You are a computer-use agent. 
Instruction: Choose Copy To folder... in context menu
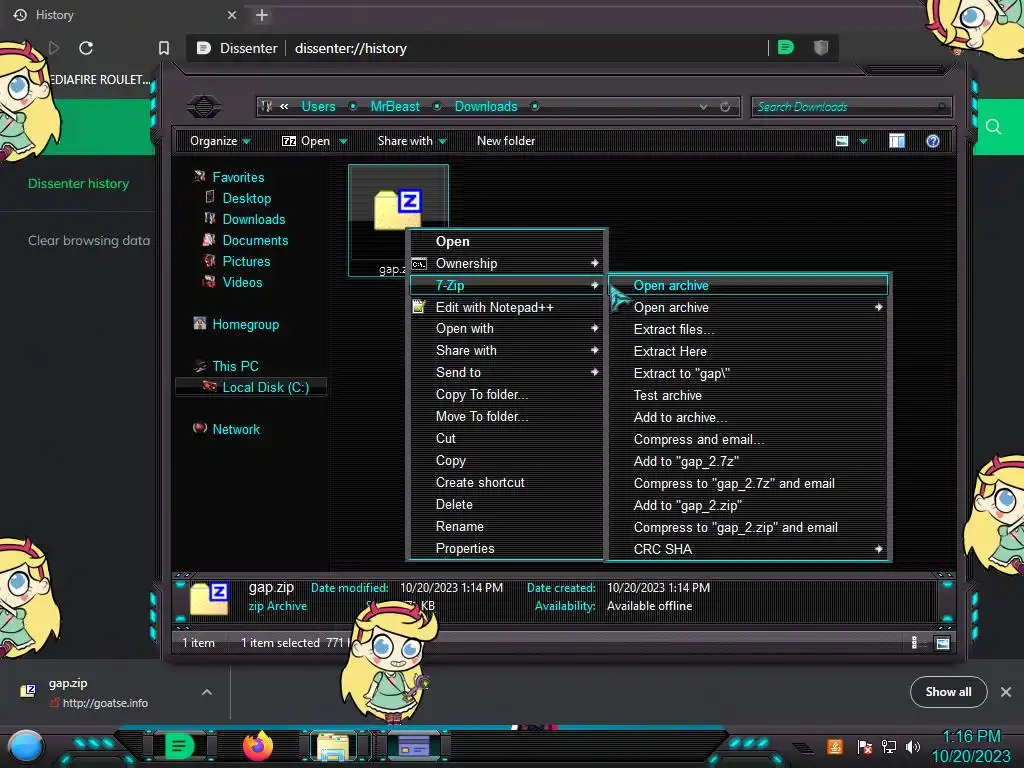[505, 394]
